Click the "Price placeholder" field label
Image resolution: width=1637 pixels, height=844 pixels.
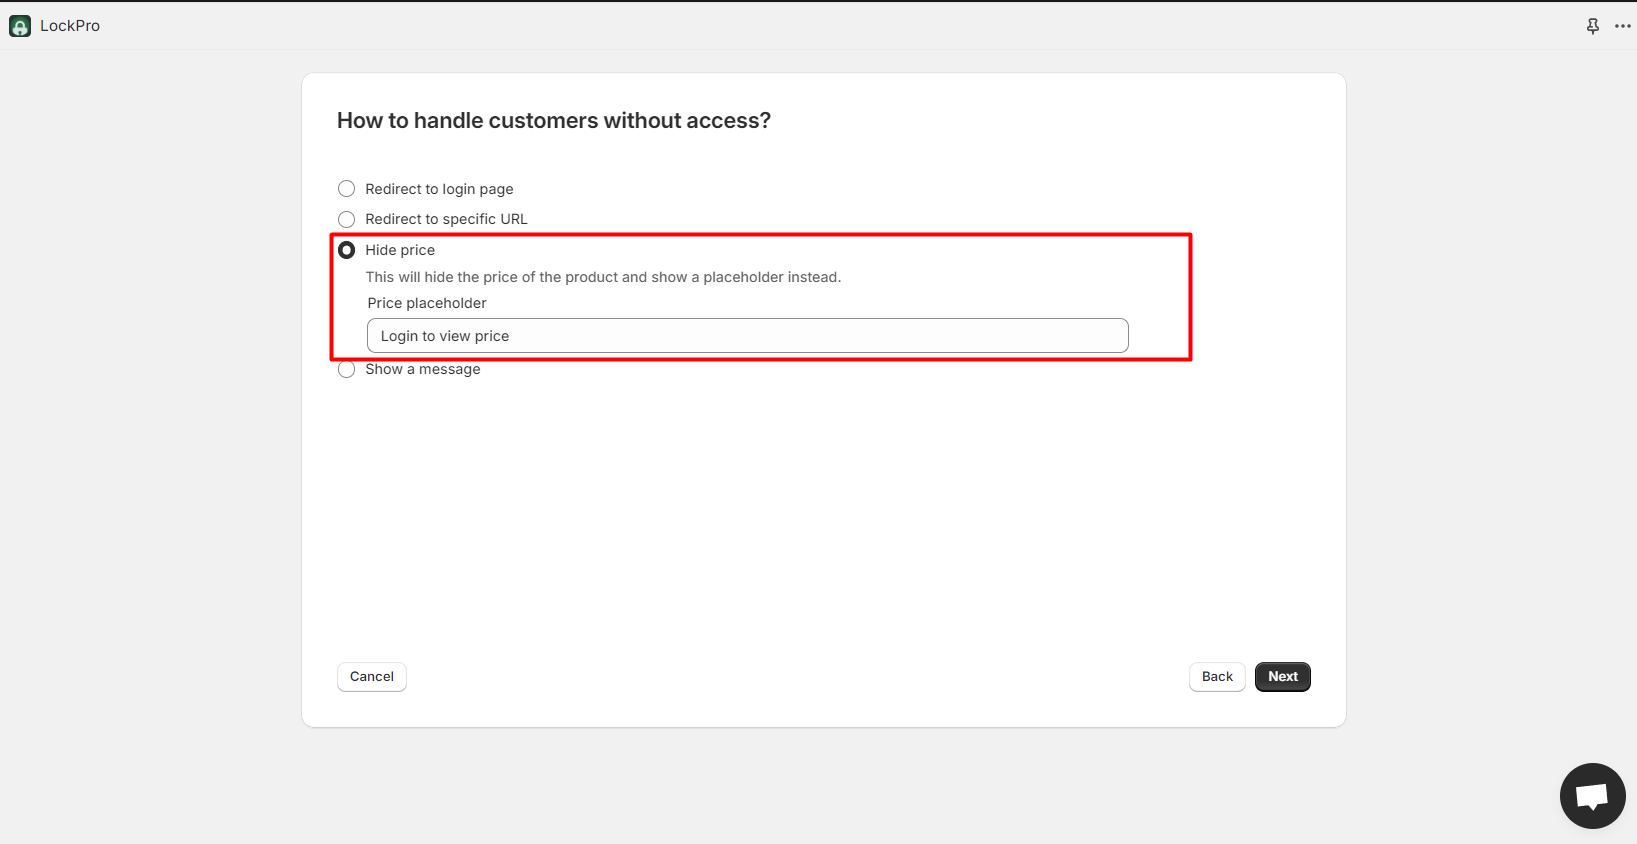[427, 303]
